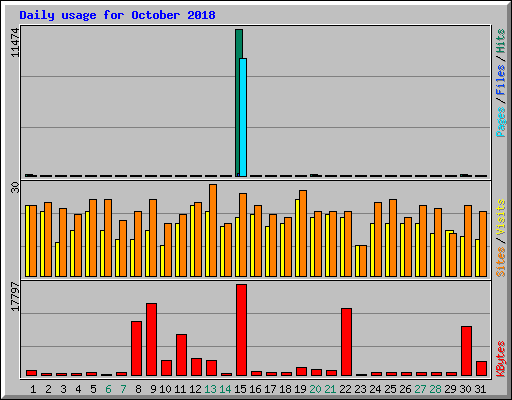Screen dimensions: 512x400
Task: Click the orange bar for day 15
Action: 243,235
